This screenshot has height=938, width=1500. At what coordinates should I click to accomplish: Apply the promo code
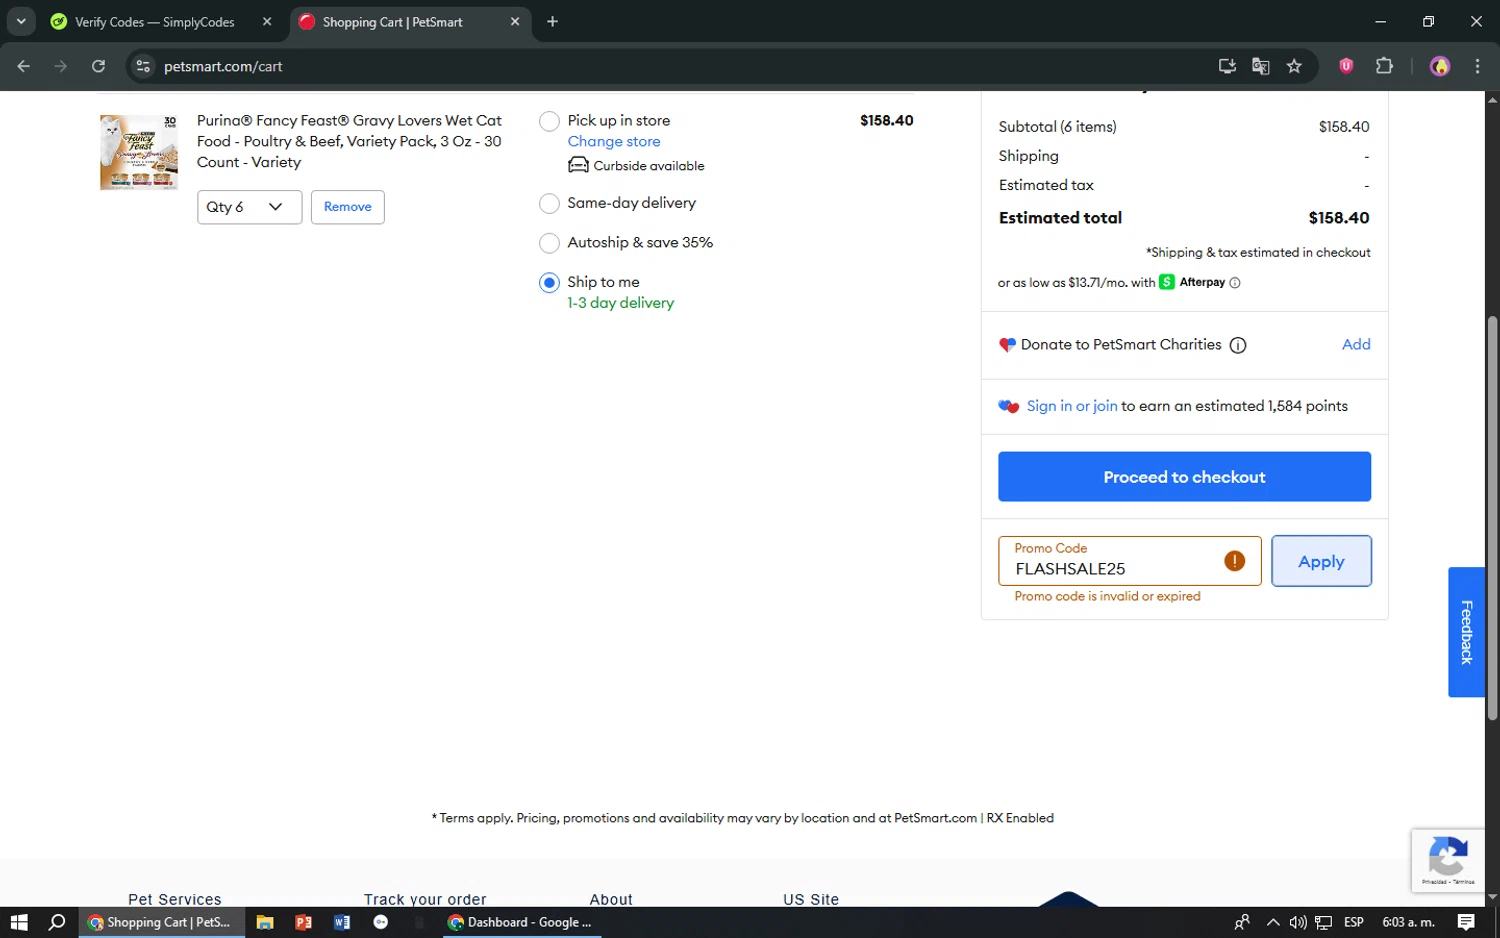(x=1321, y=562)
